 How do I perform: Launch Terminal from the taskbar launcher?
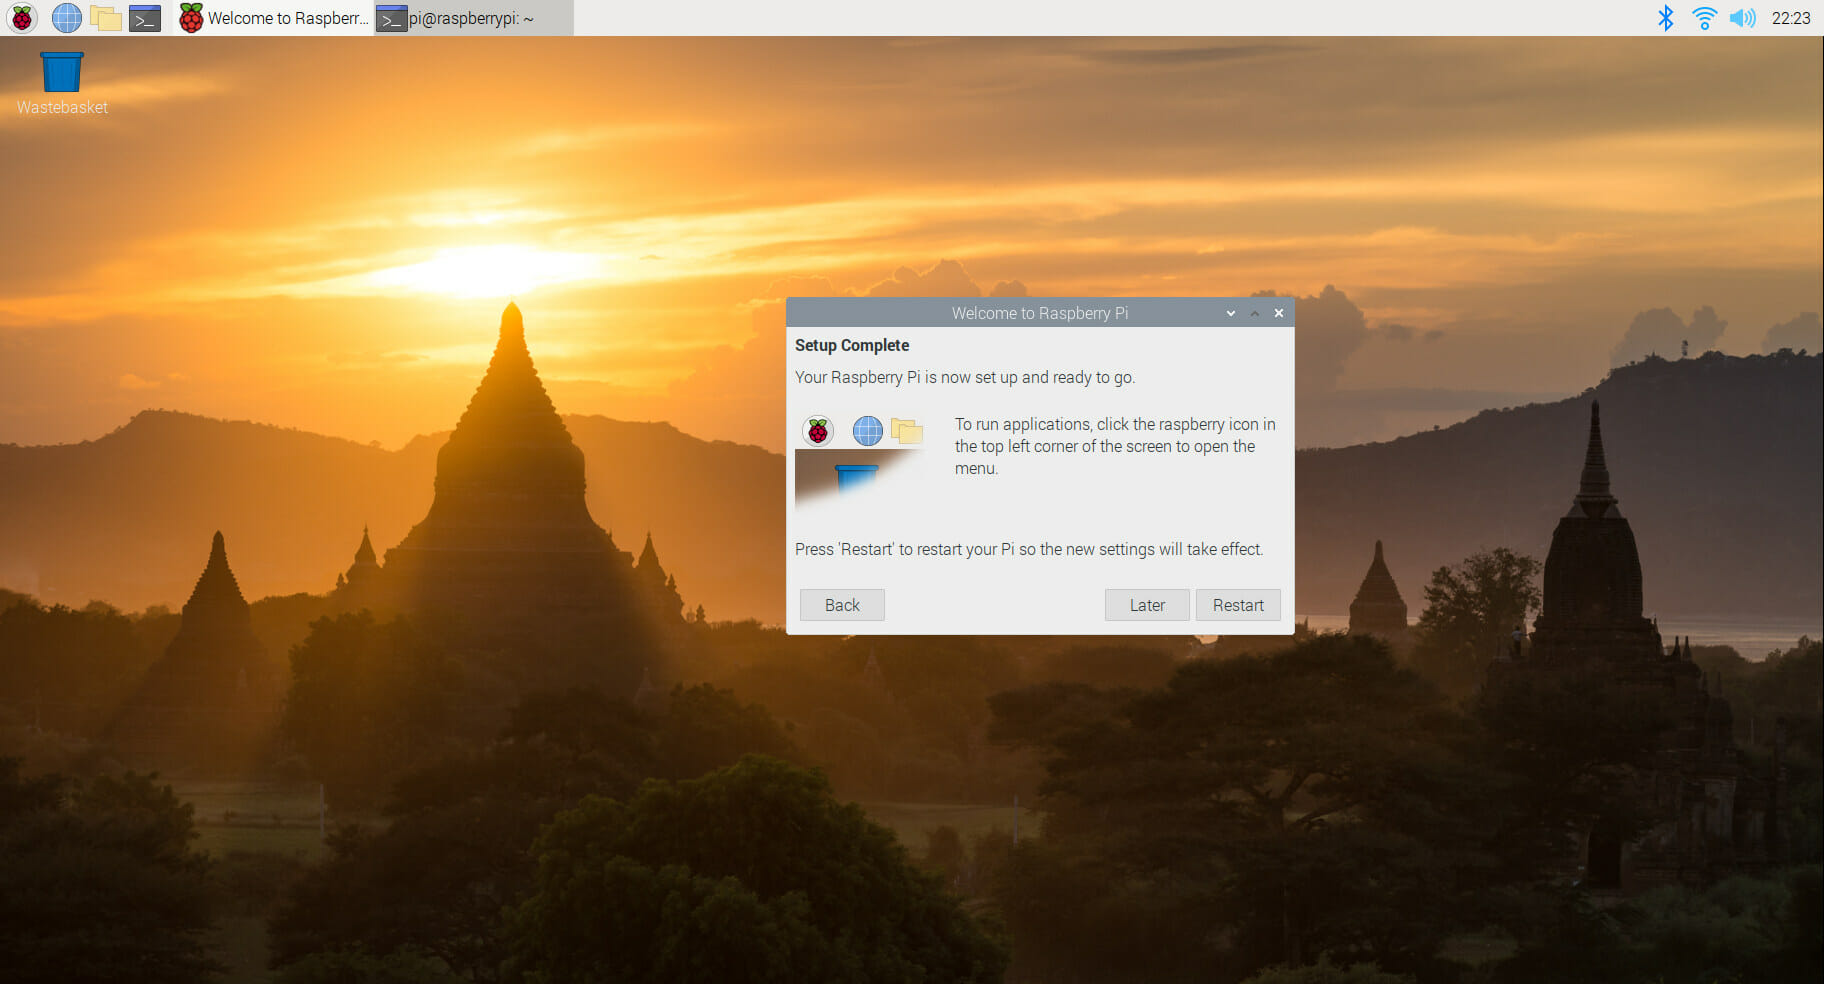[145, 18]
